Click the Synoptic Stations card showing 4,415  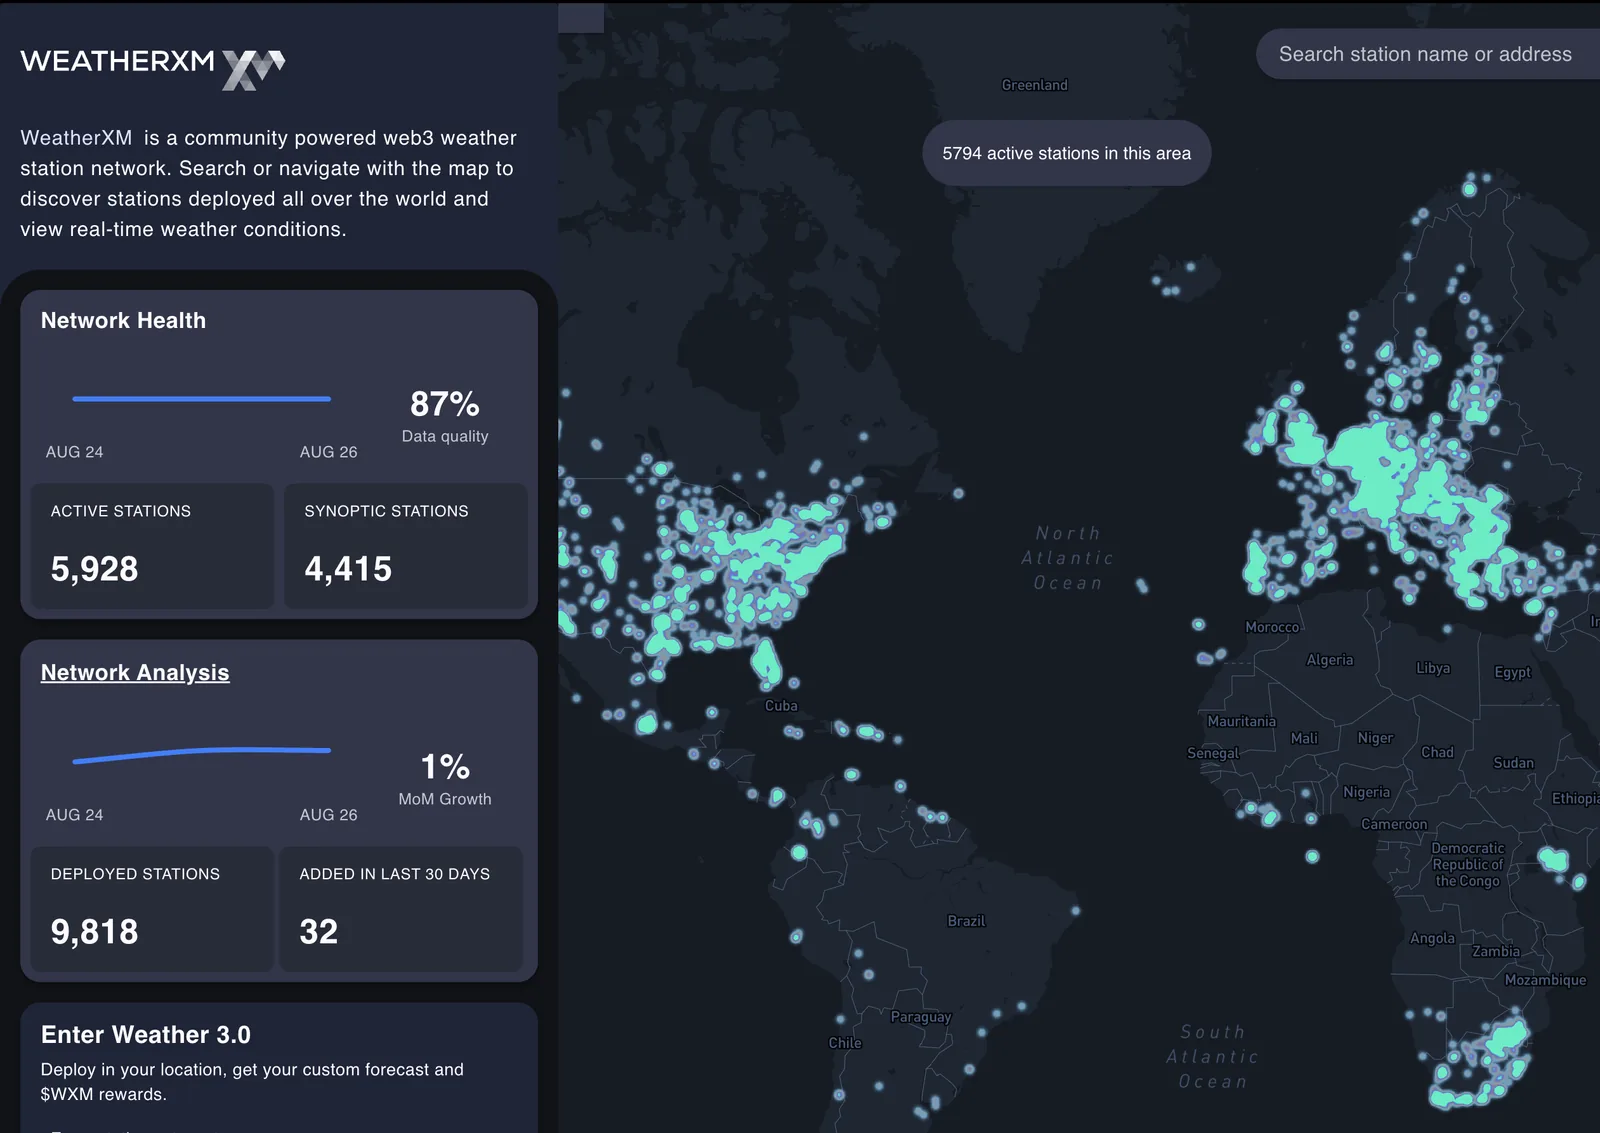click(x=405, y=546)
